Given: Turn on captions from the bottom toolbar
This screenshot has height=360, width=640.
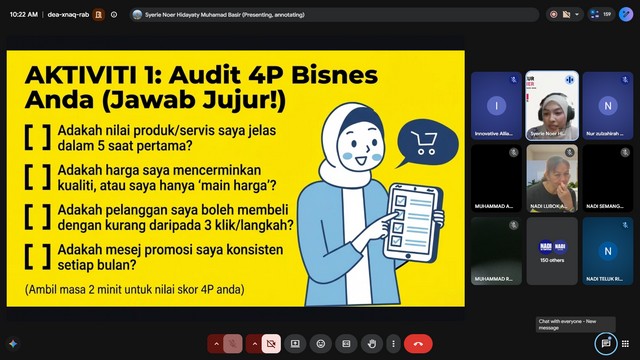Looking at the screenshot, I should (346, 344).
